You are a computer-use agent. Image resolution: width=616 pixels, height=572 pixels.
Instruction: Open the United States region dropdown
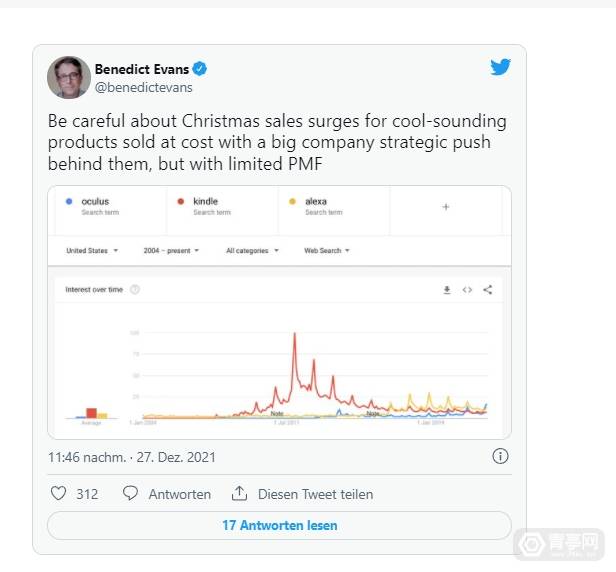coord(92,251)
